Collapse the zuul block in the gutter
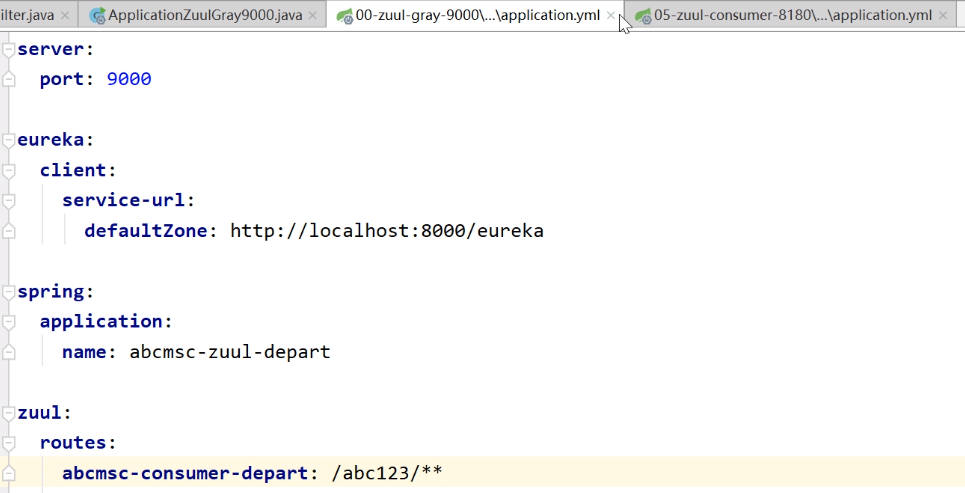This screenshot has width=965, height=493. point(9,412)
